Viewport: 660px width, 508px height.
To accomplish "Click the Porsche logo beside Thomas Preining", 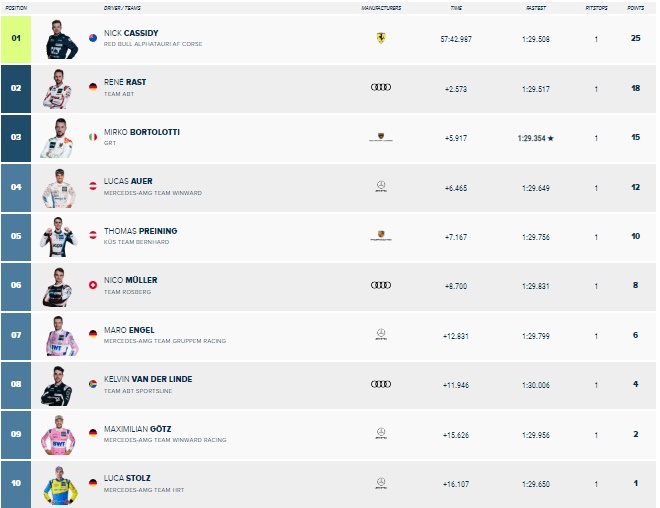I will click(381, 236).
